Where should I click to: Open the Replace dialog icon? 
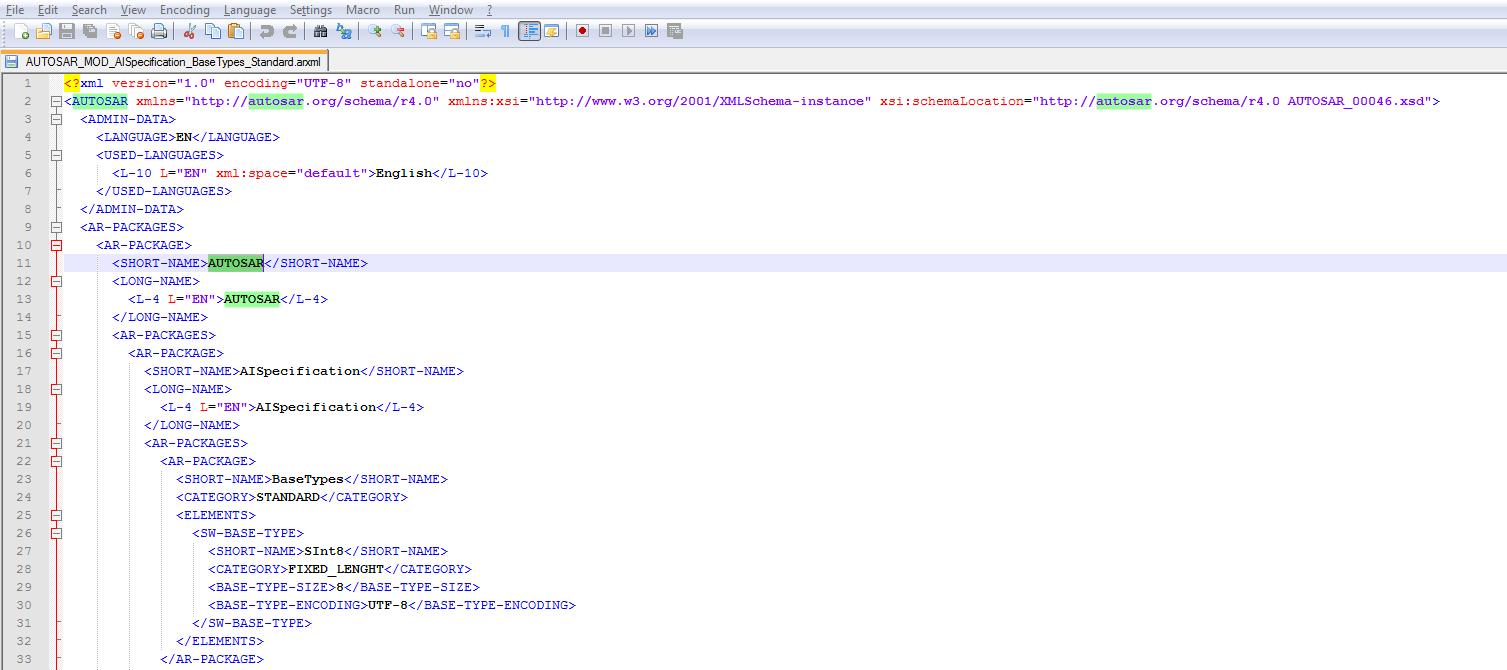[x=344, y=31]
